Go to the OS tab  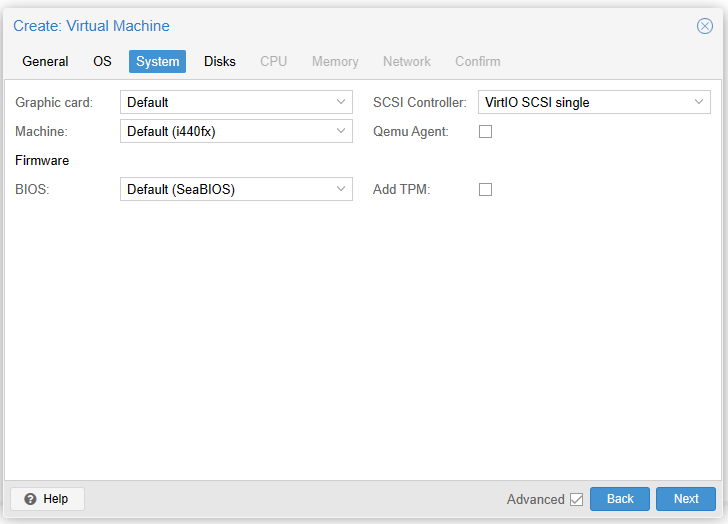point(102,61)
